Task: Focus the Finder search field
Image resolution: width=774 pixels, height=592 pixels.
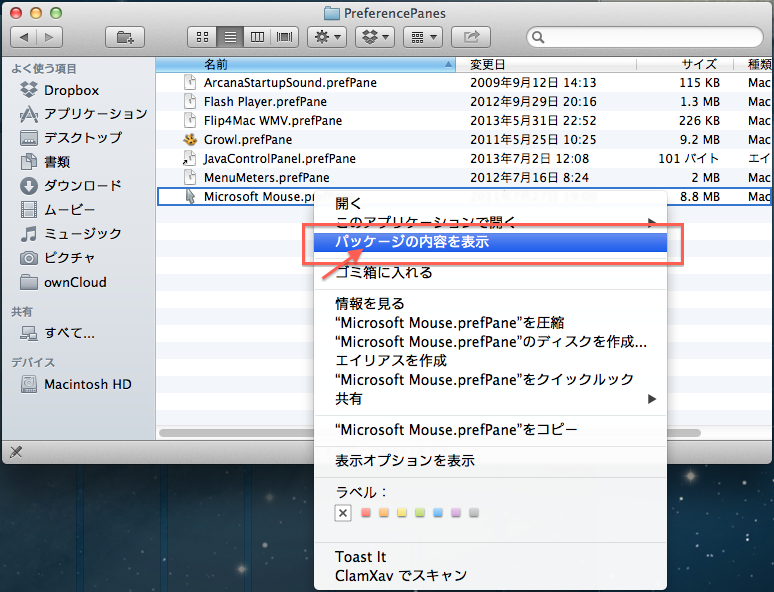Action: [x=645, y=37]
